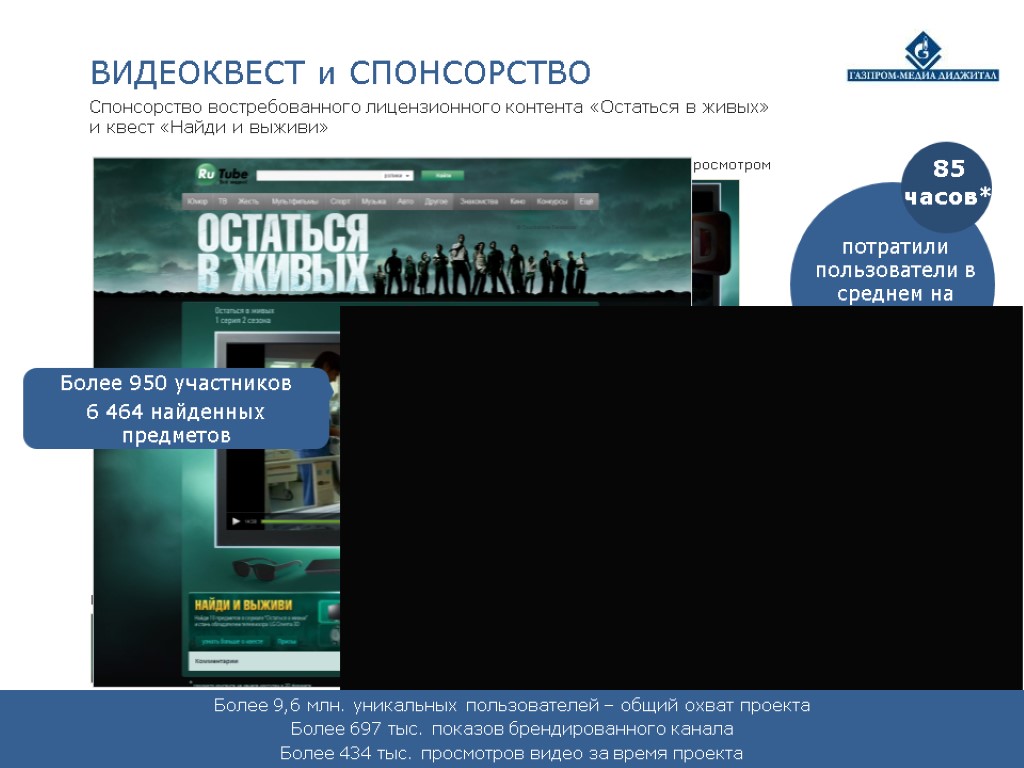
Task: Click the green Найти search button
Action: [443, 175]
